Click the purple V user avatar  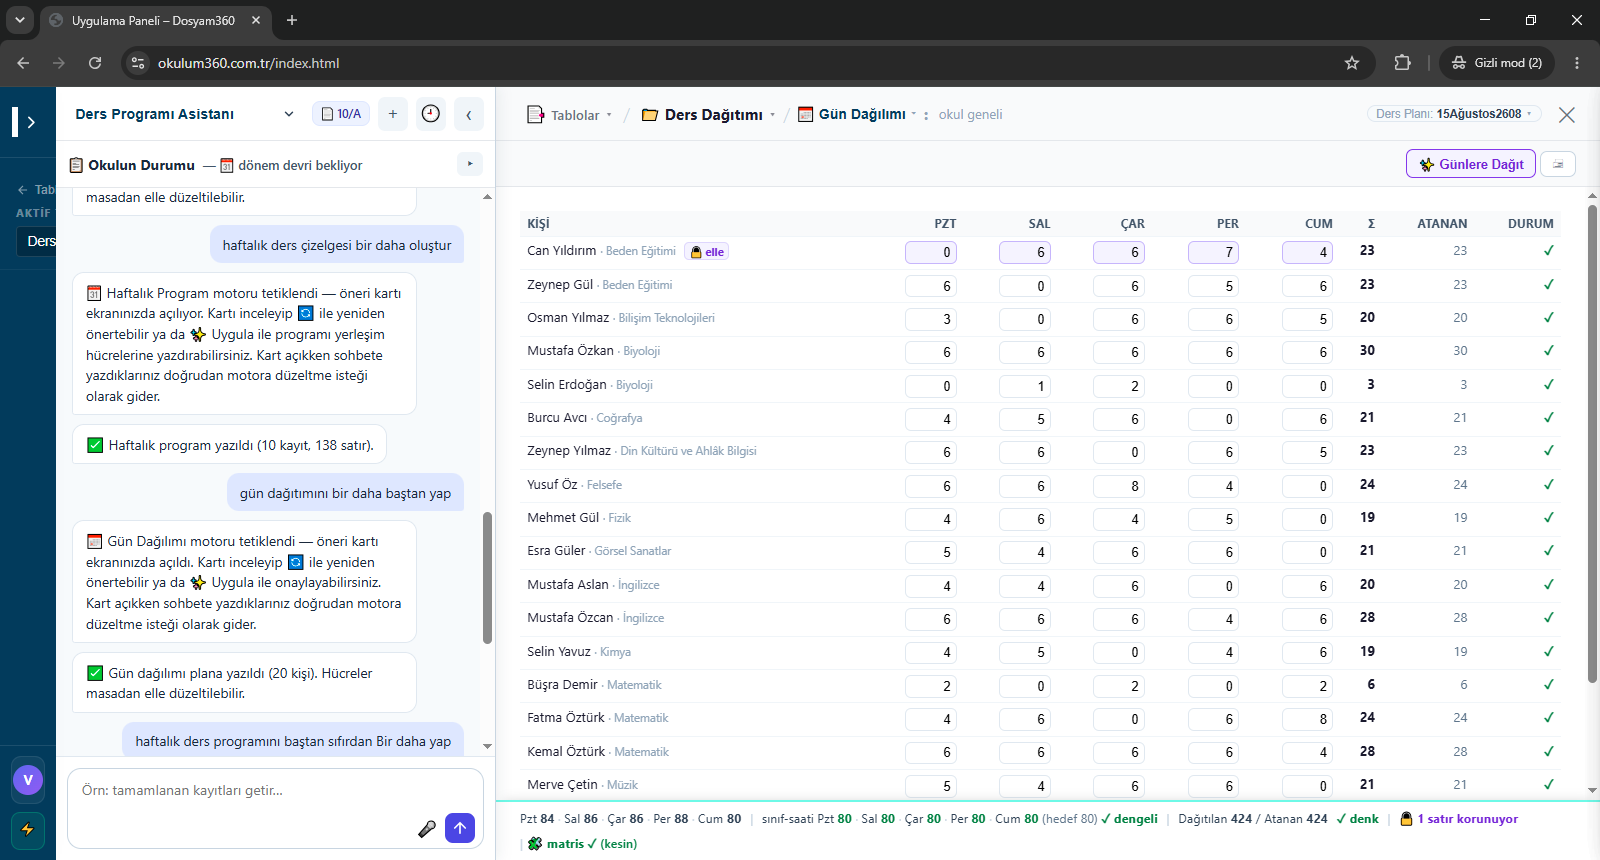[x=28, y=780]
